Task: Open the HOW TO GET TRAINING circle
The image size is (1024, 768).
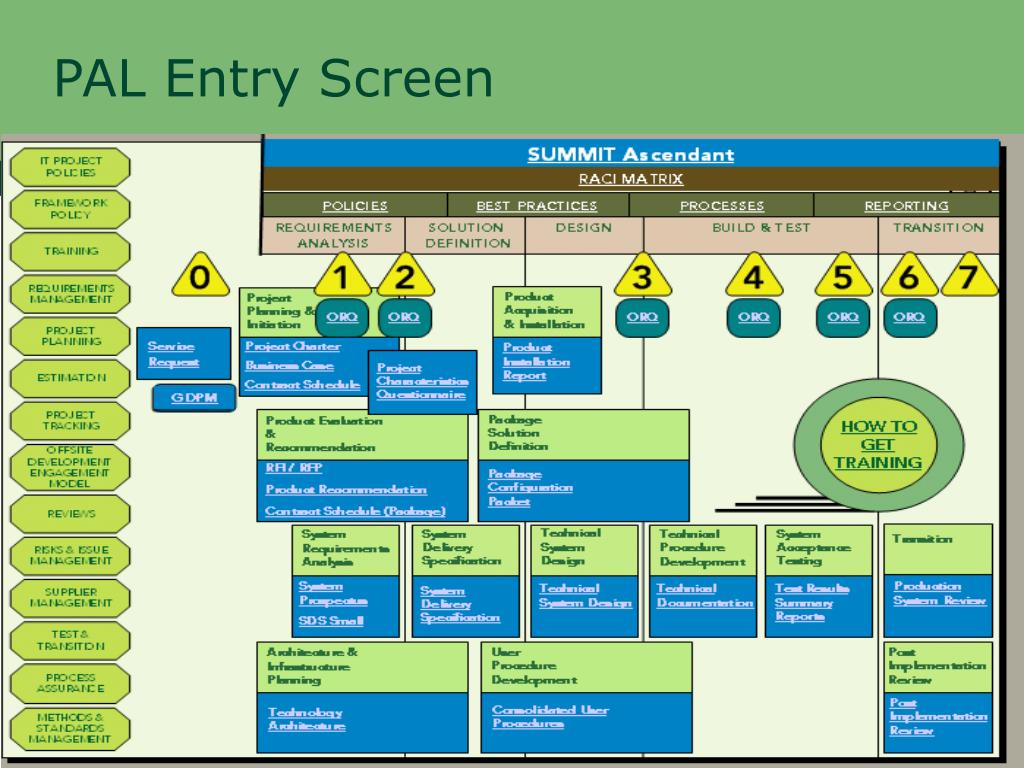Action: coord(878,445)
